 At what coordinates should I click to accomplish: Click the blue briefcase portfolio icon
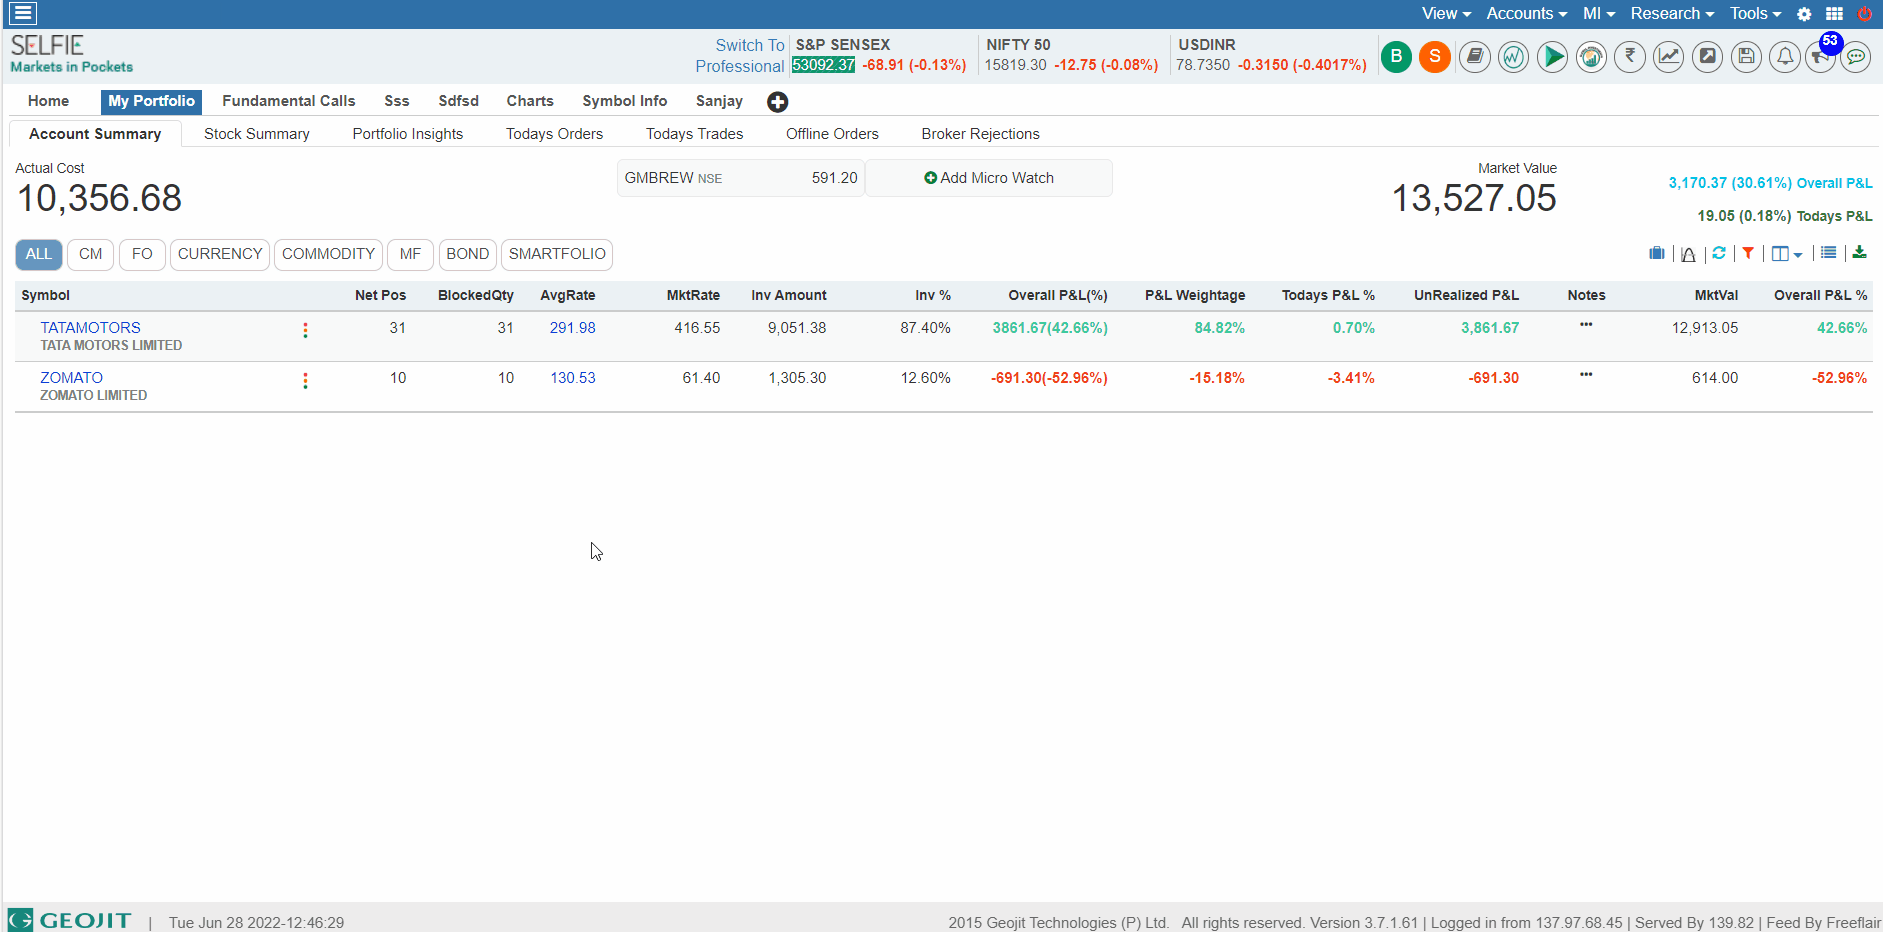[x=1657, y=253]
